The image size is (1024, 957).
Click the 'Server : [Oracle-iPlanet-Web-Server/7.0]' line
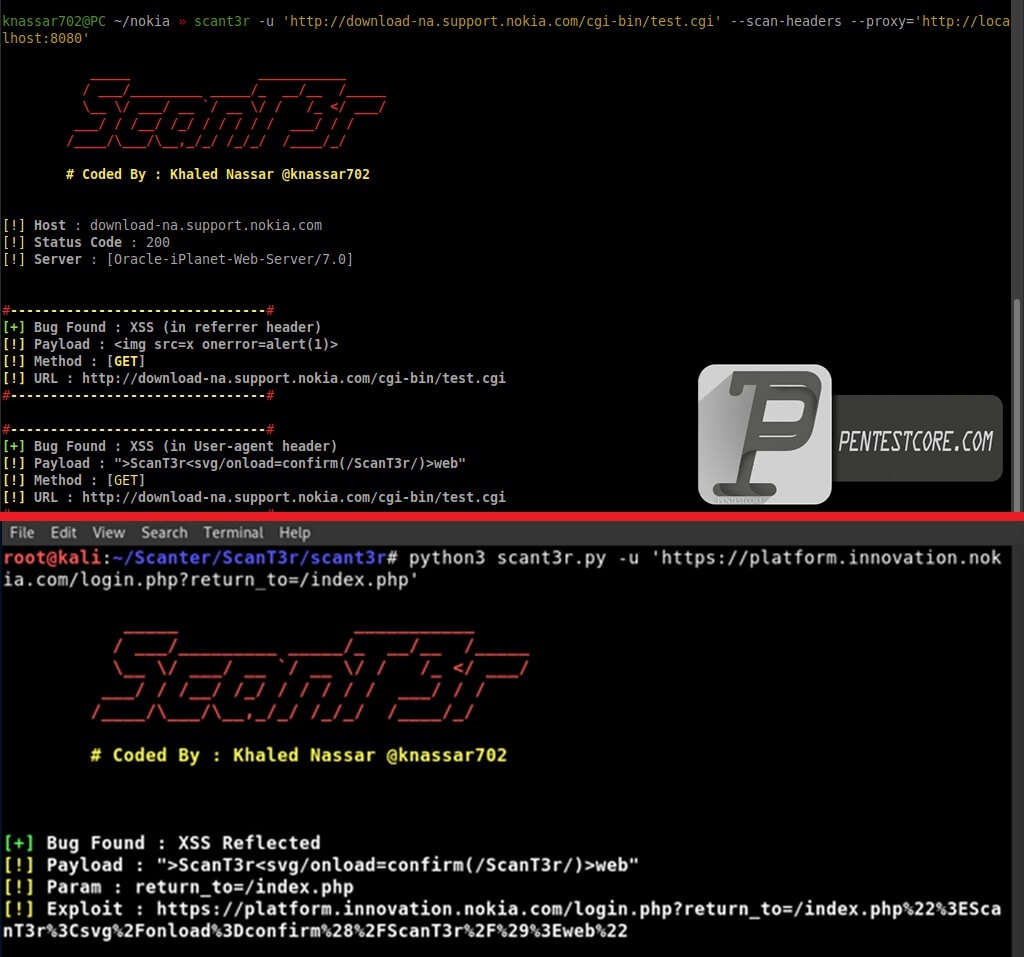178,259
